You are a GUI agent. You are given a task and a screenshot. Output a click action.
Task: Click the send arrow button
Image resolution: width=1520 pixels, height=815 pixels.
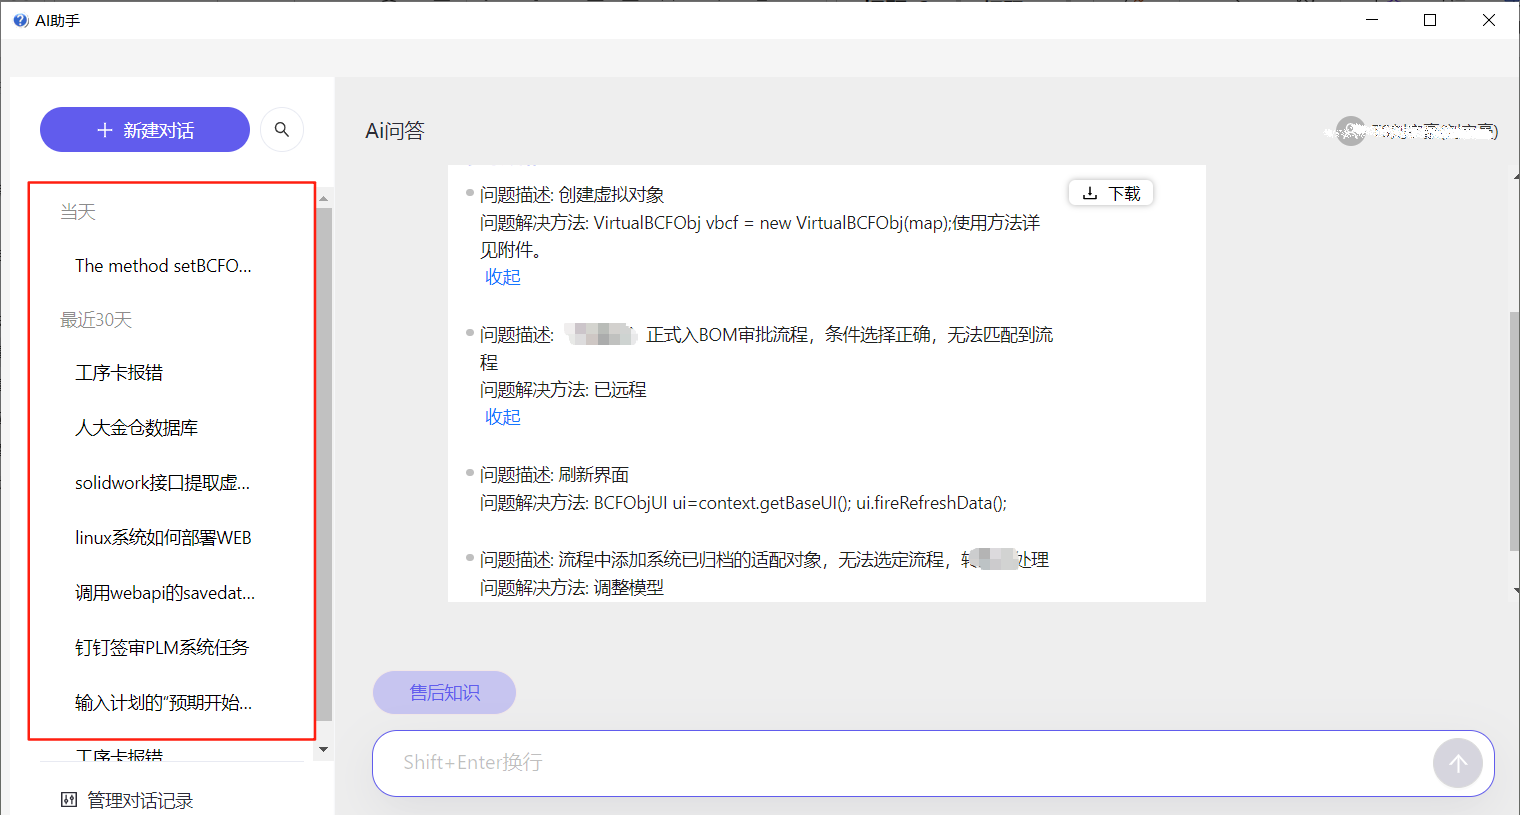pos(1457,764)
